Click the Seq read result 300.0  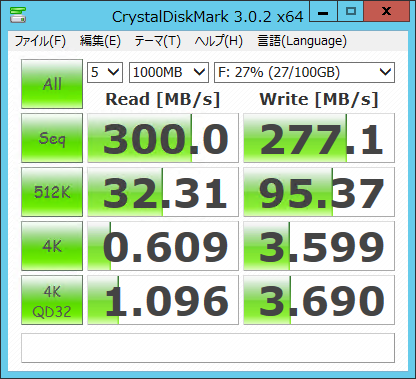pos(163,138)
